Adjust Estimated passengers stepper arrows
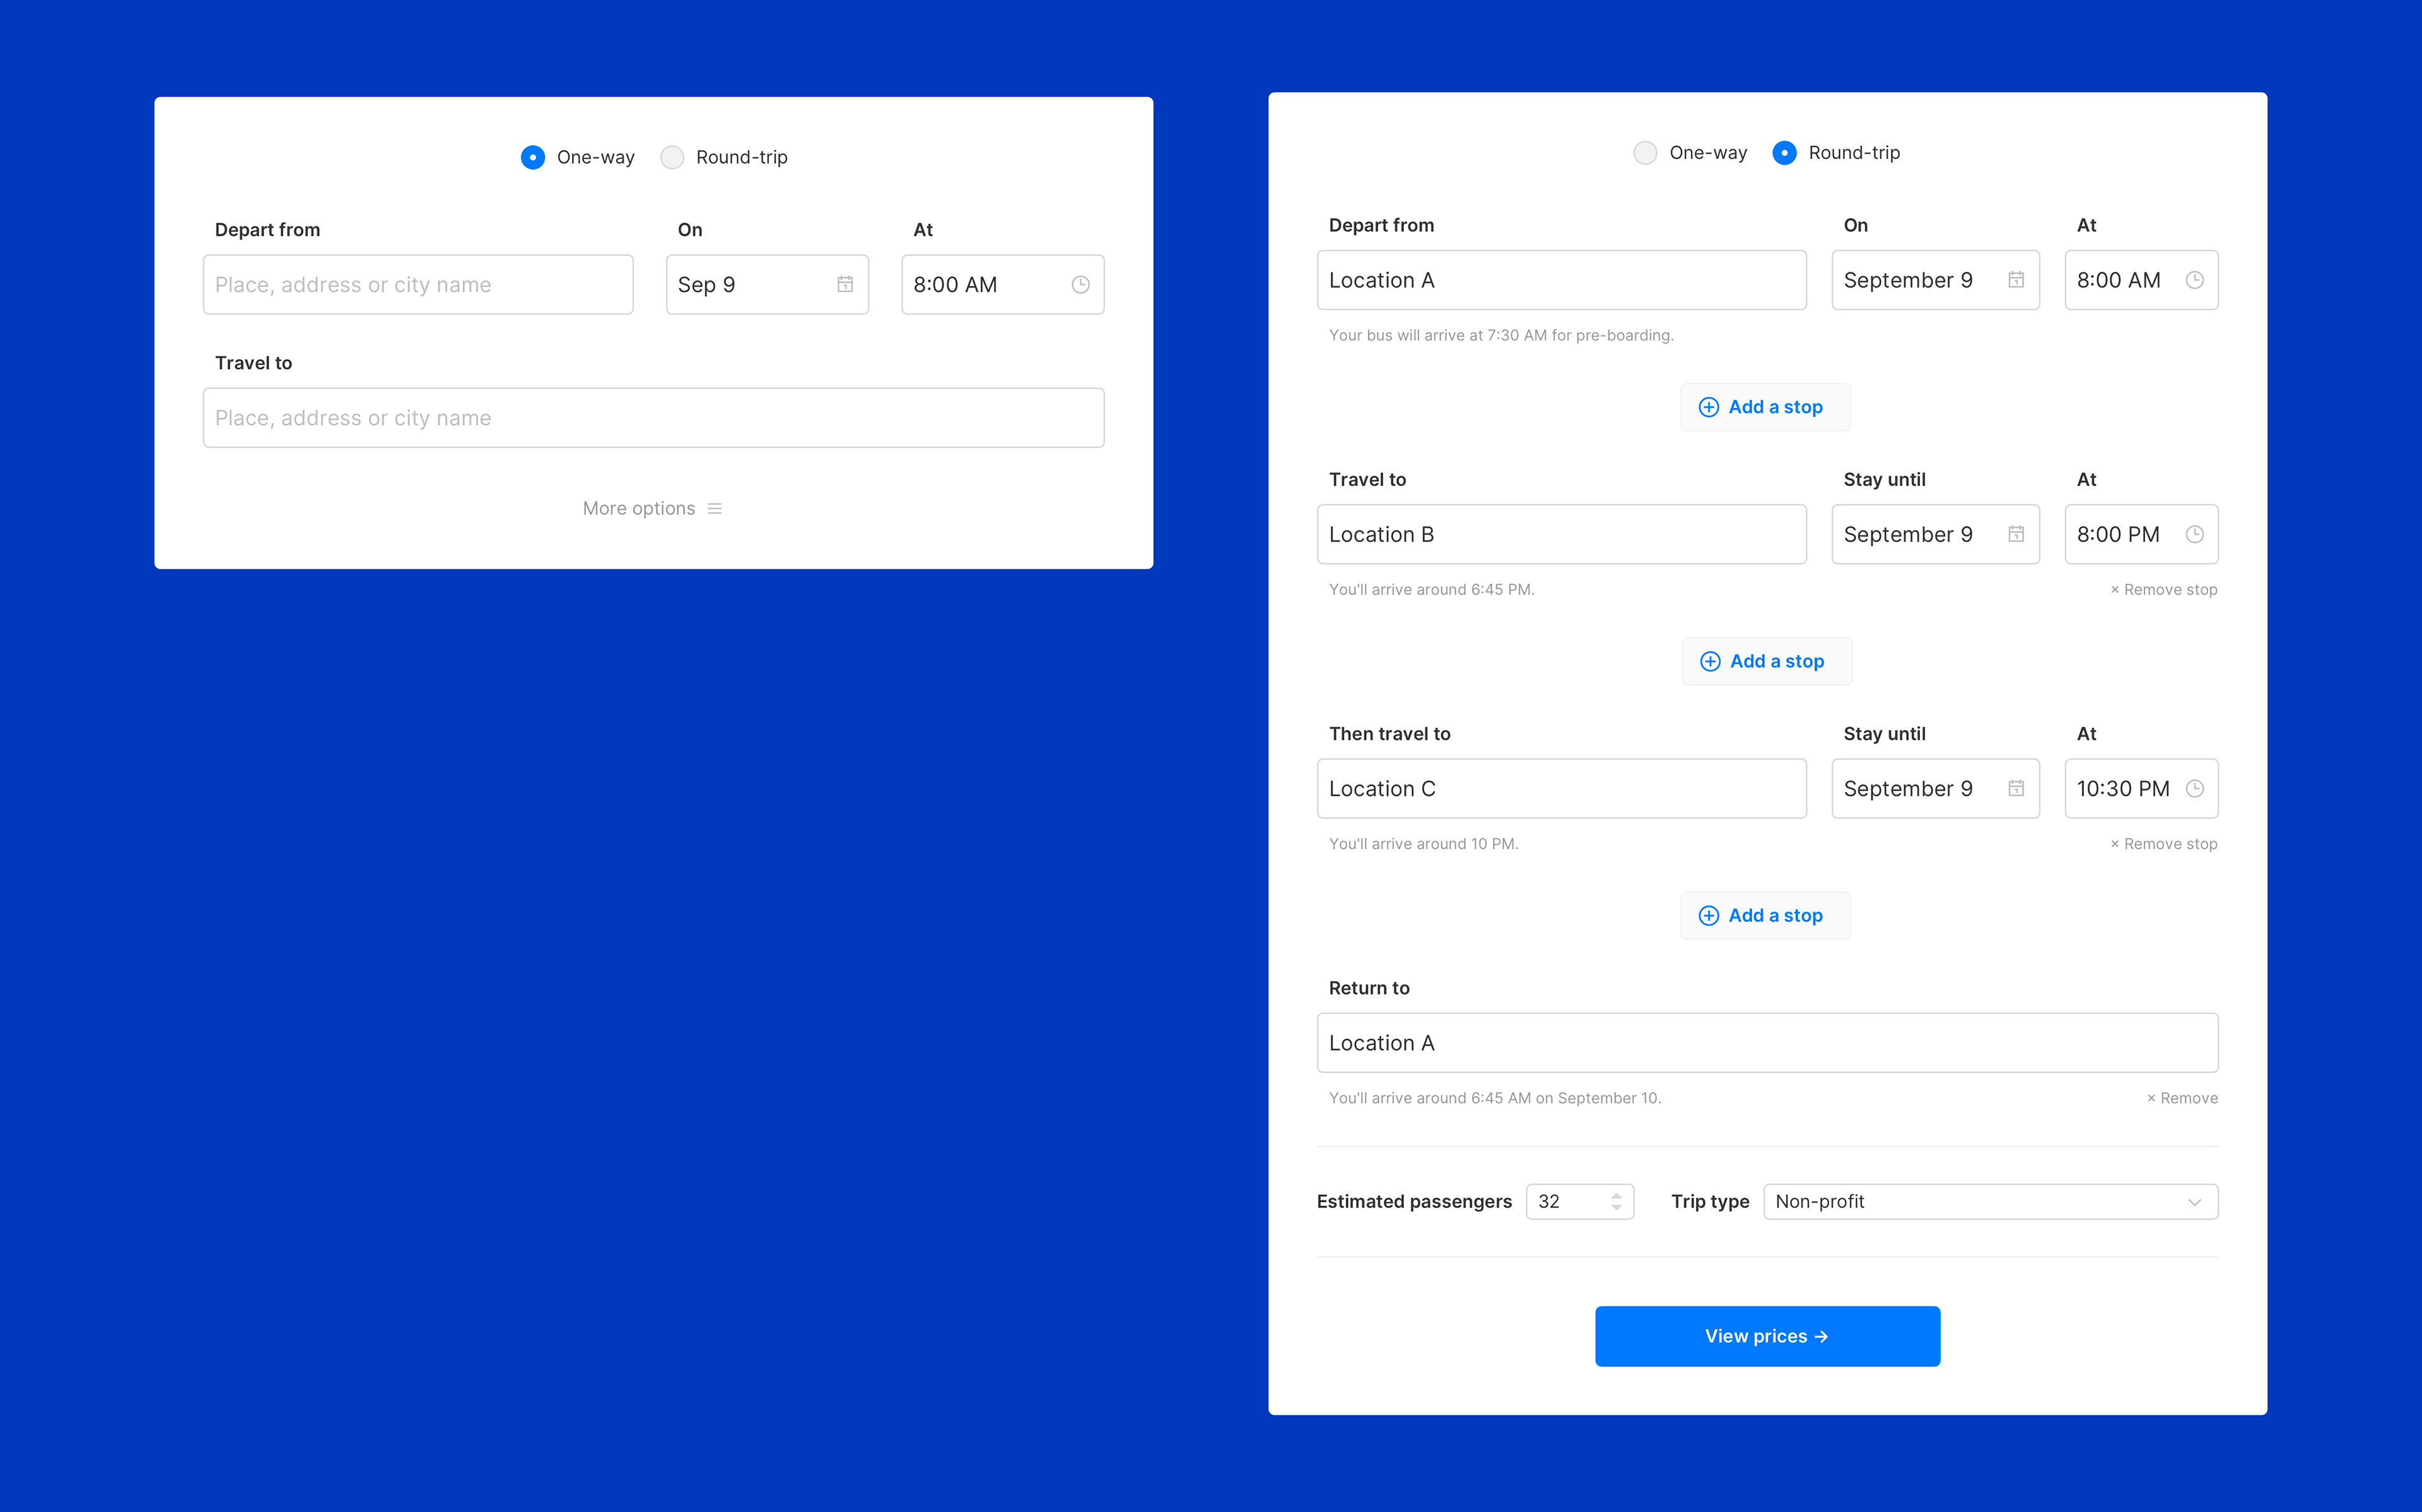Screen dimensions: 2422x1512 pyautogui.click(x=1616, y=1202)
